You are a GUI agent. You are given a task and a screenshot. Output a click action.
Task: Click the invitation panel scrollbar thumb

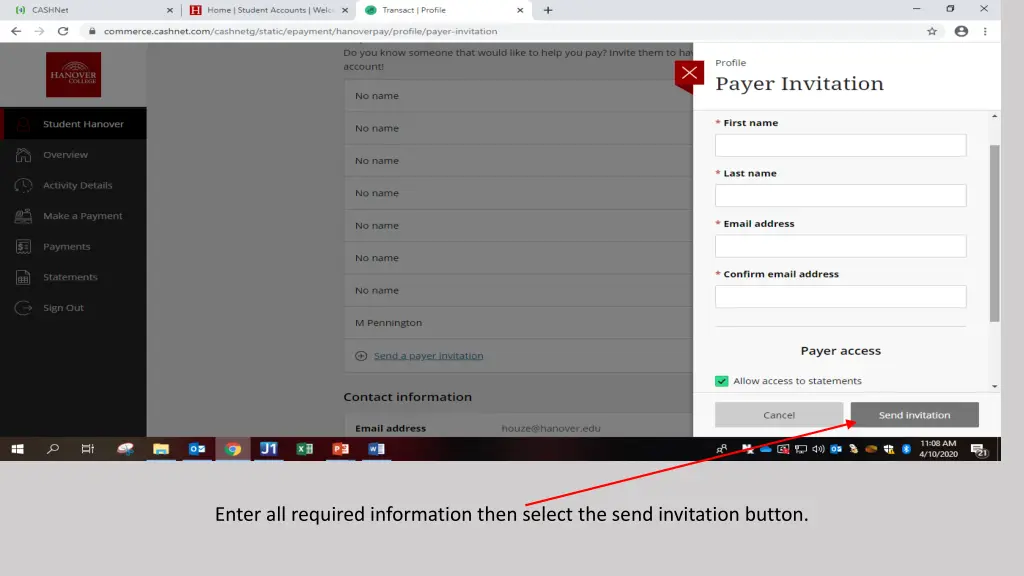tap(994, 233)
